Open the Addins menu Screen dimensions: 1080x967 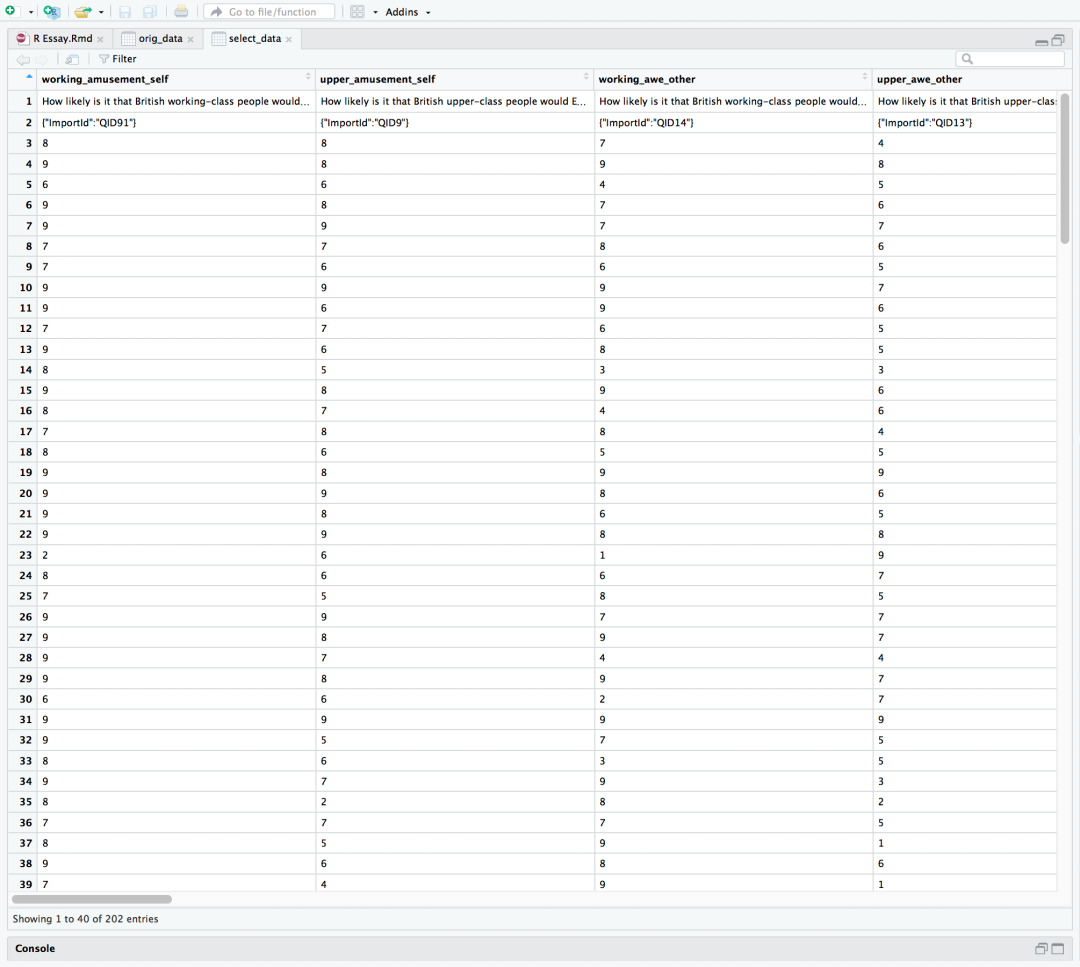tap(408, 12)
